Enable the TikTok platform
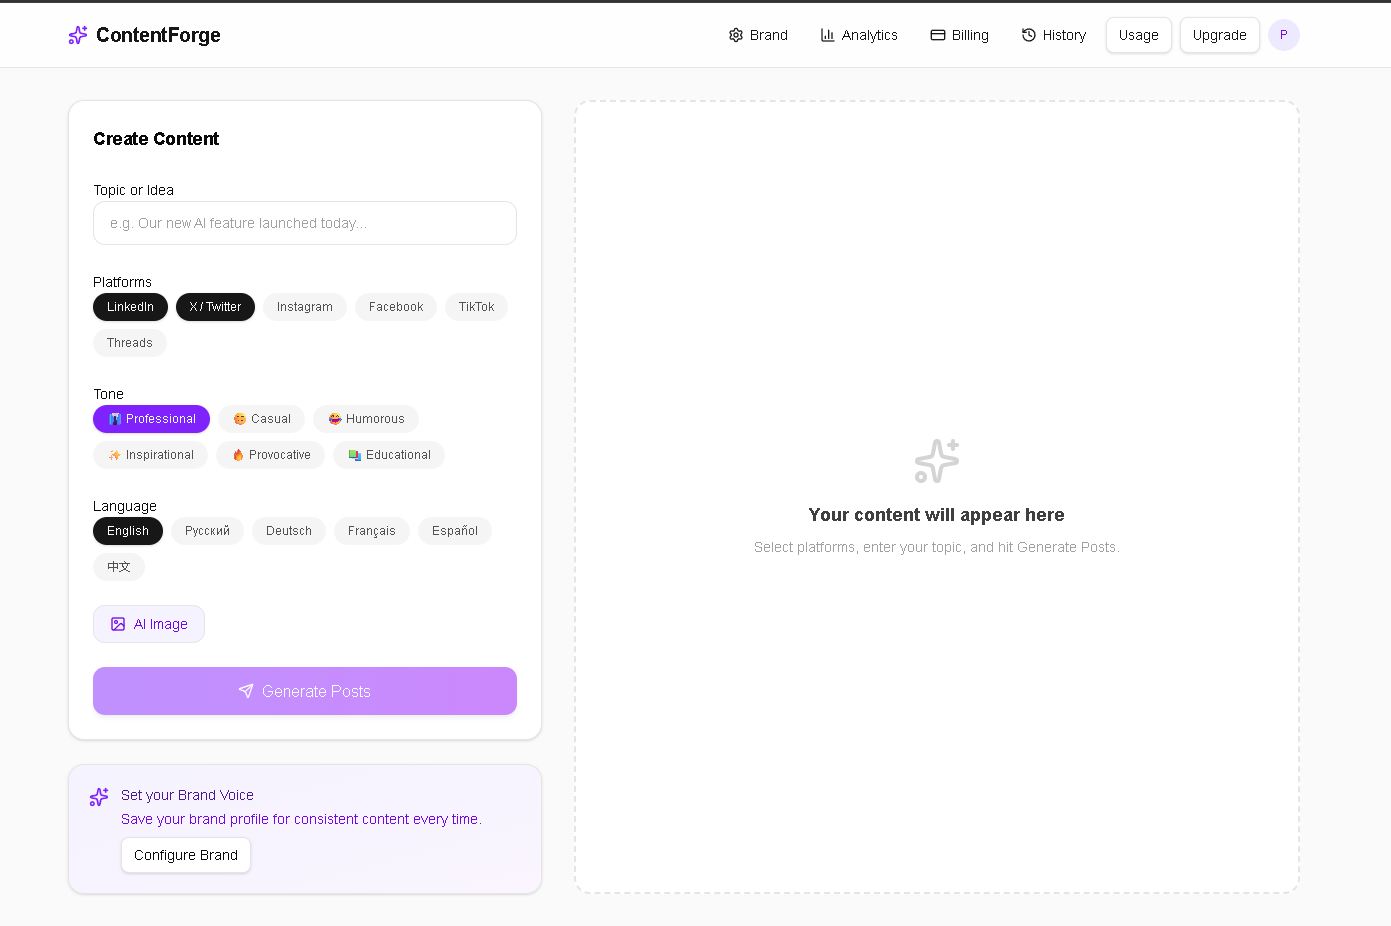 476,307
